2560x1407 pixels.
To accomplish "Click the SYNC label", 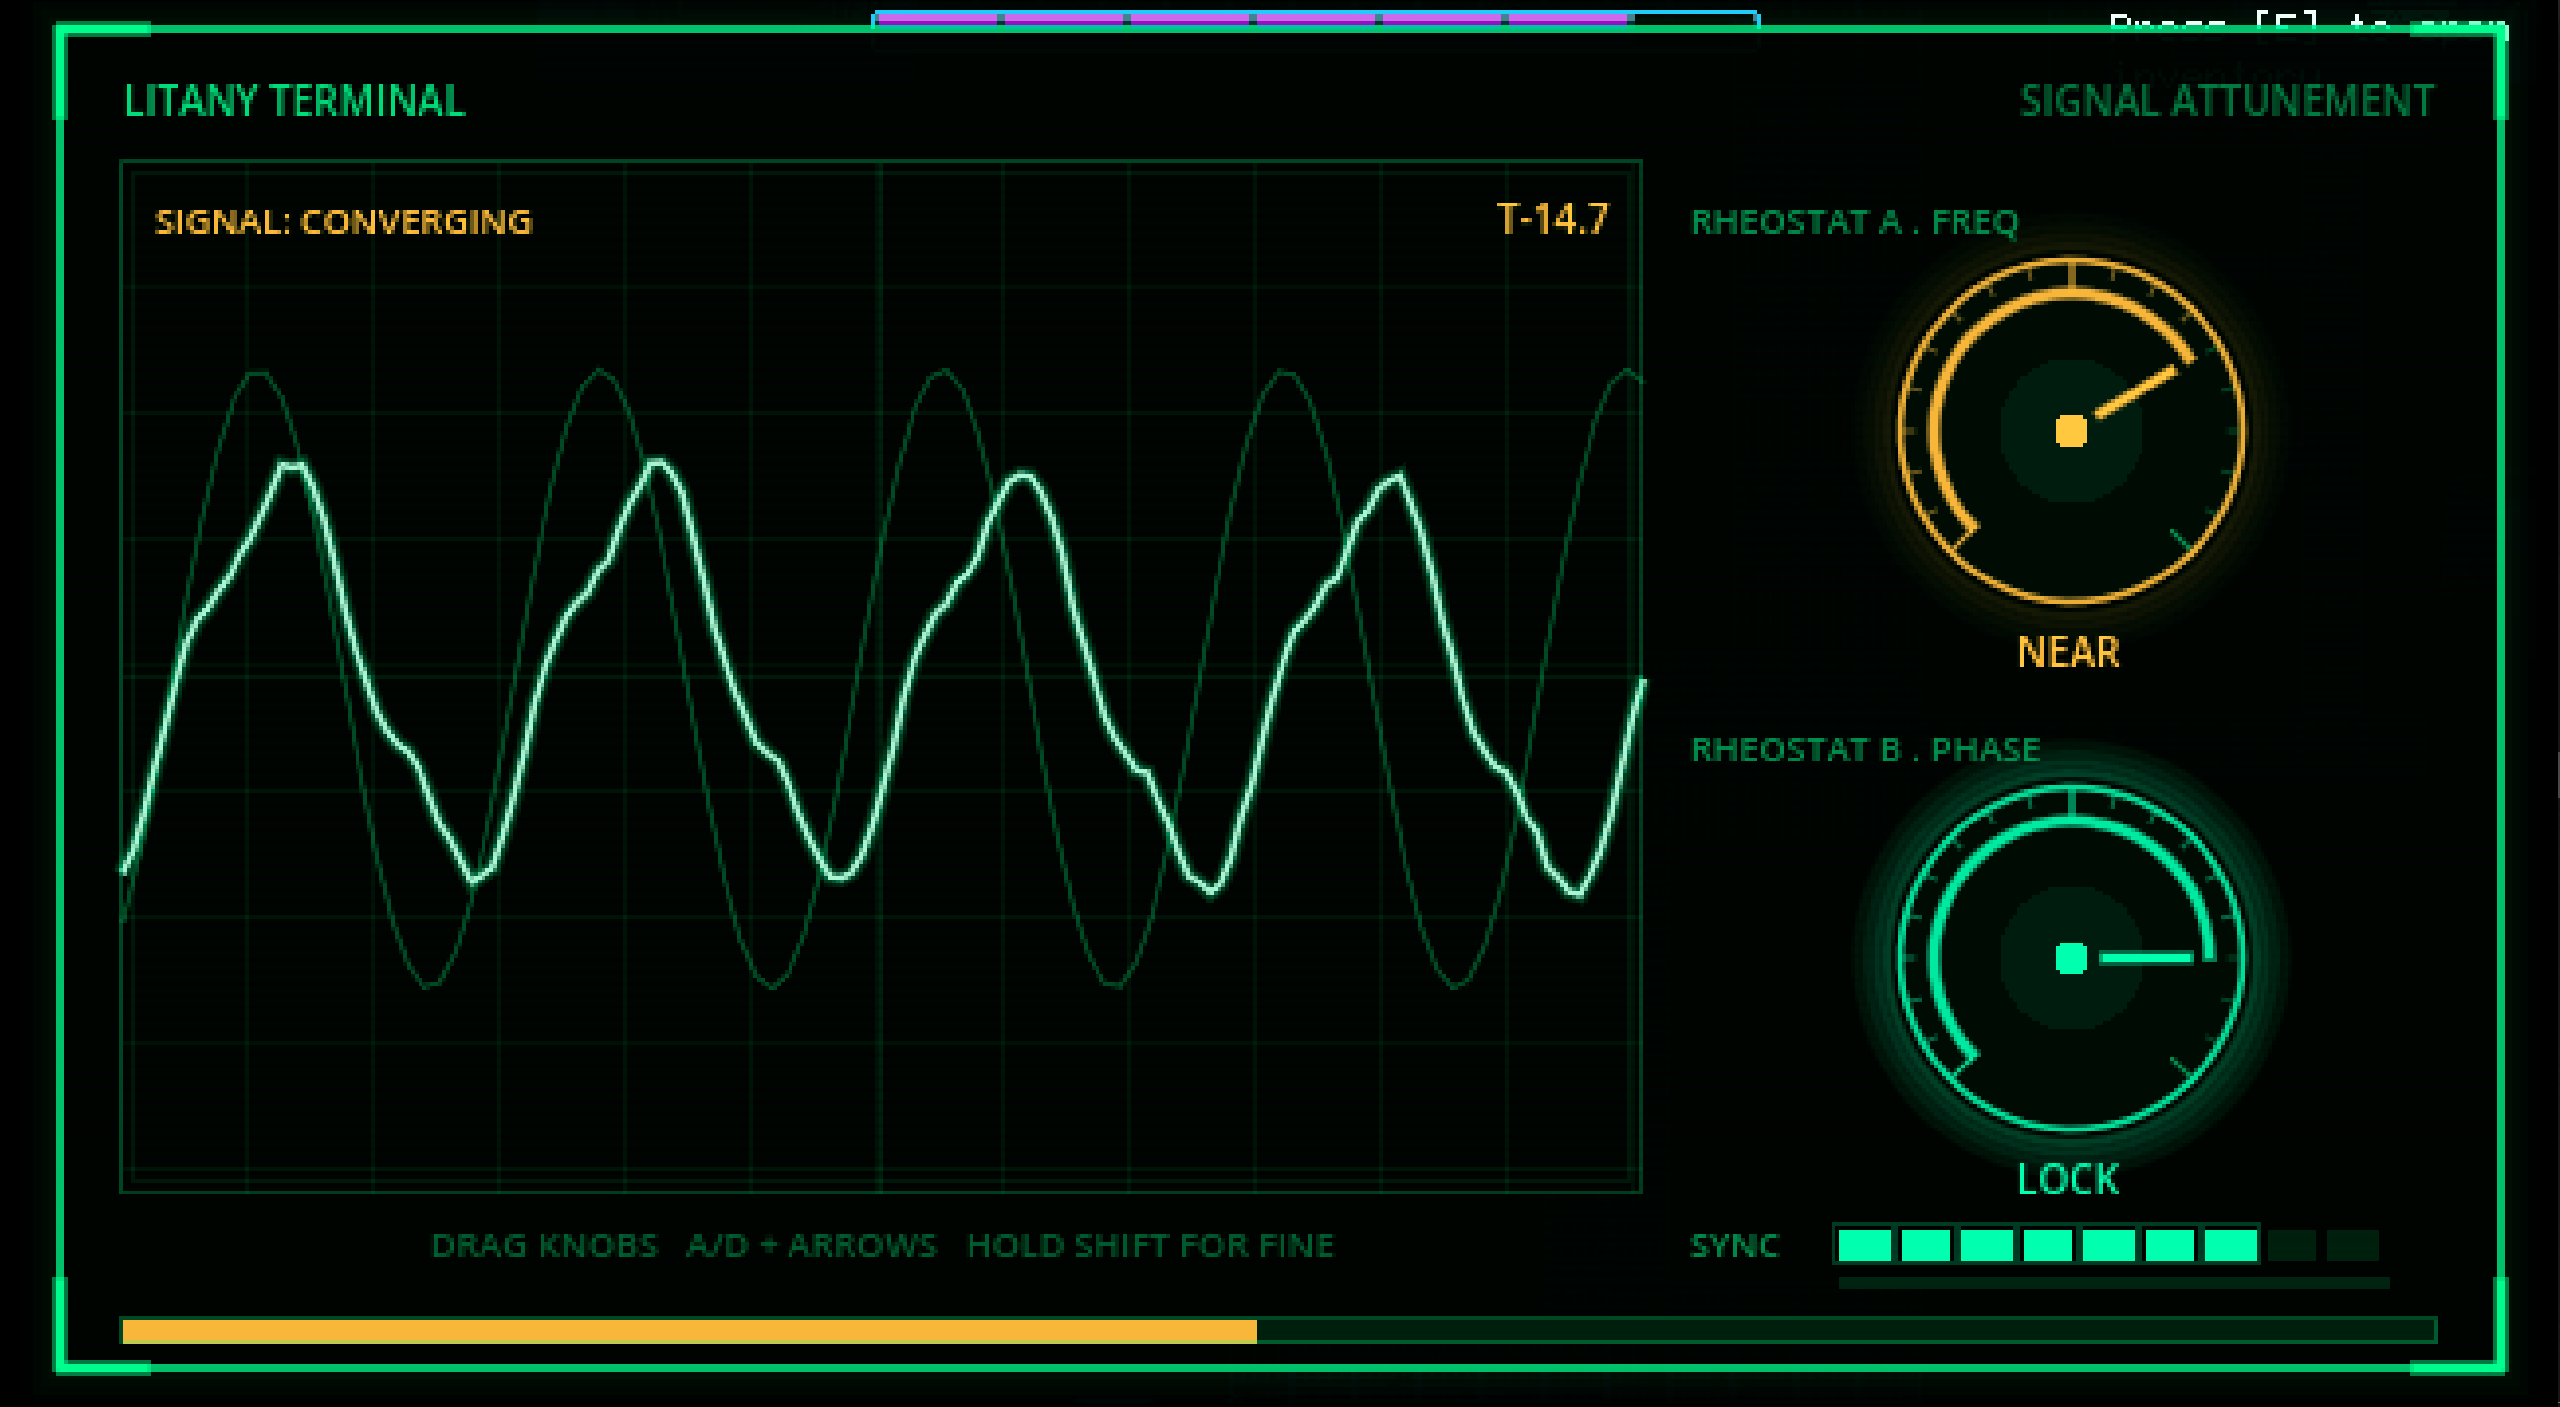I will click(x=1735, y=1246).
